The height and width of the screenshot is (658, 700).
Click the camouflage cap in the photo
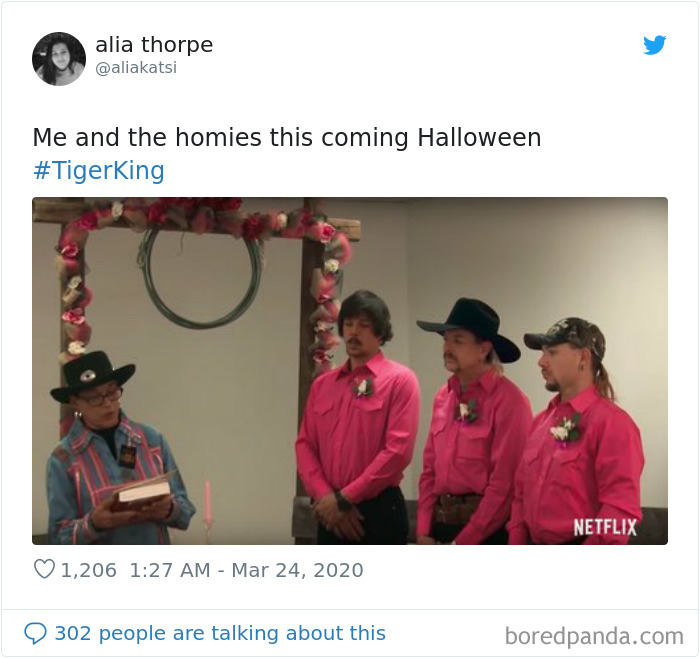point(565,334)
